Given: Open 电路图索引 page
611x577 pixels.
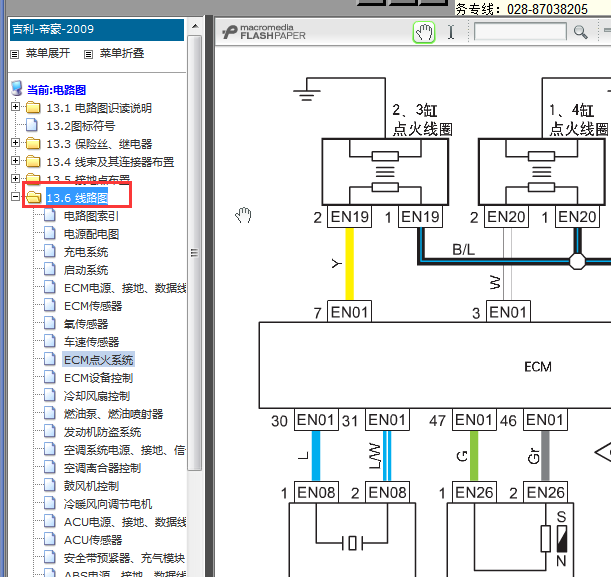Looking at the screenshot, I should coord(92,215).
